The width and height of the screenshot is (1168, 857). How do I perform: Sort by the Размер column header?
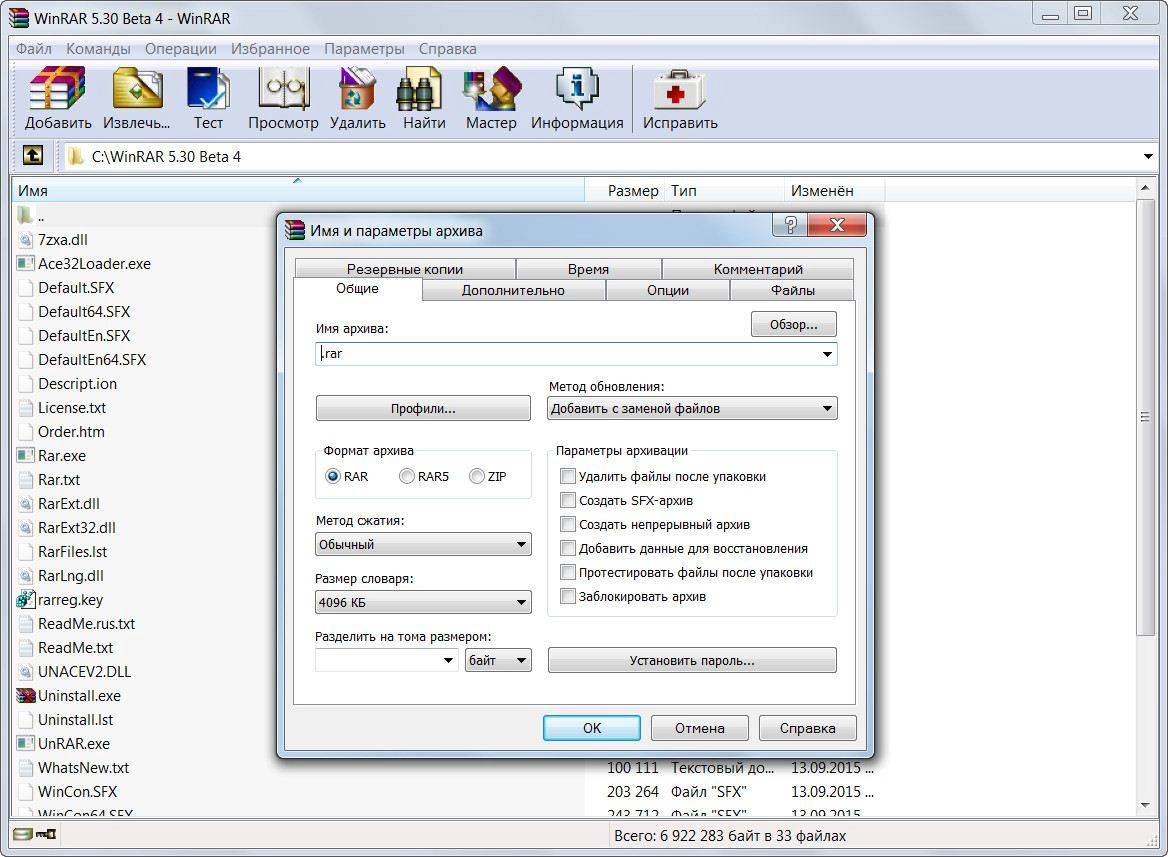click(624, 191)
